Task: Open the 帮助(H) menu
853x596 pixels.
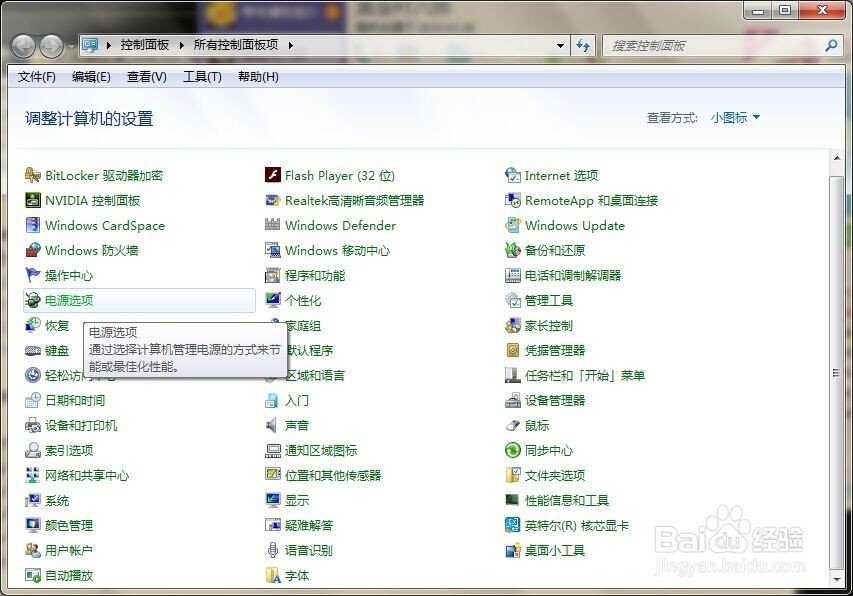Action: (258, 77)
